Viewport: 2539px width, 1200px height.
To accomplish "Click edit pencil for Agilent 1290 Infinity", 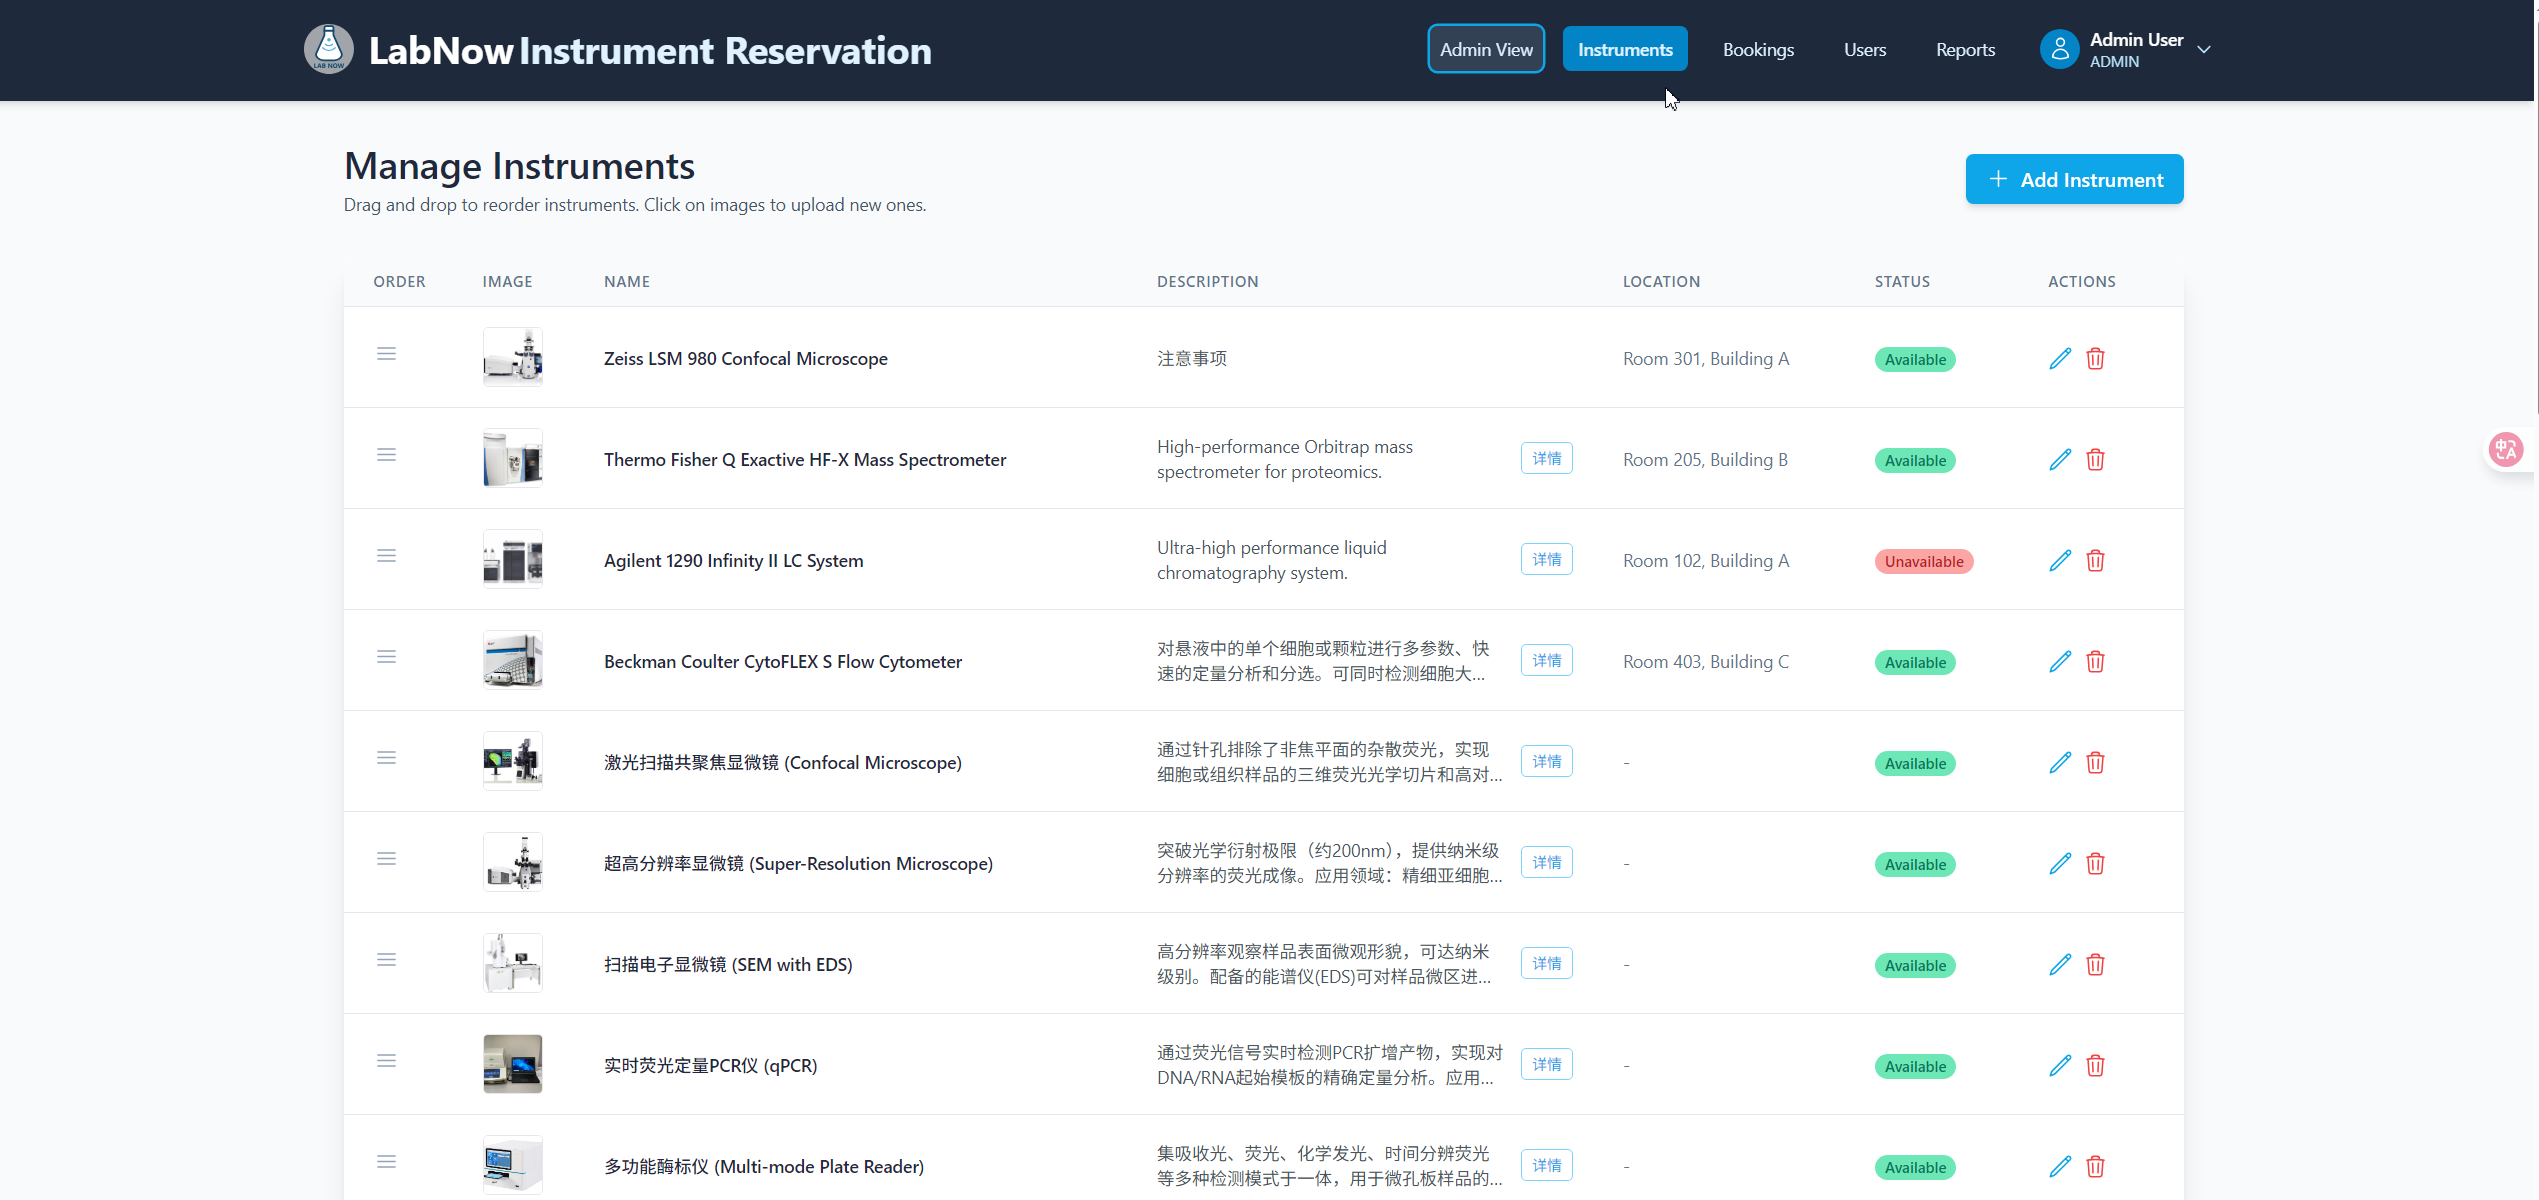I will (2060, 560).
